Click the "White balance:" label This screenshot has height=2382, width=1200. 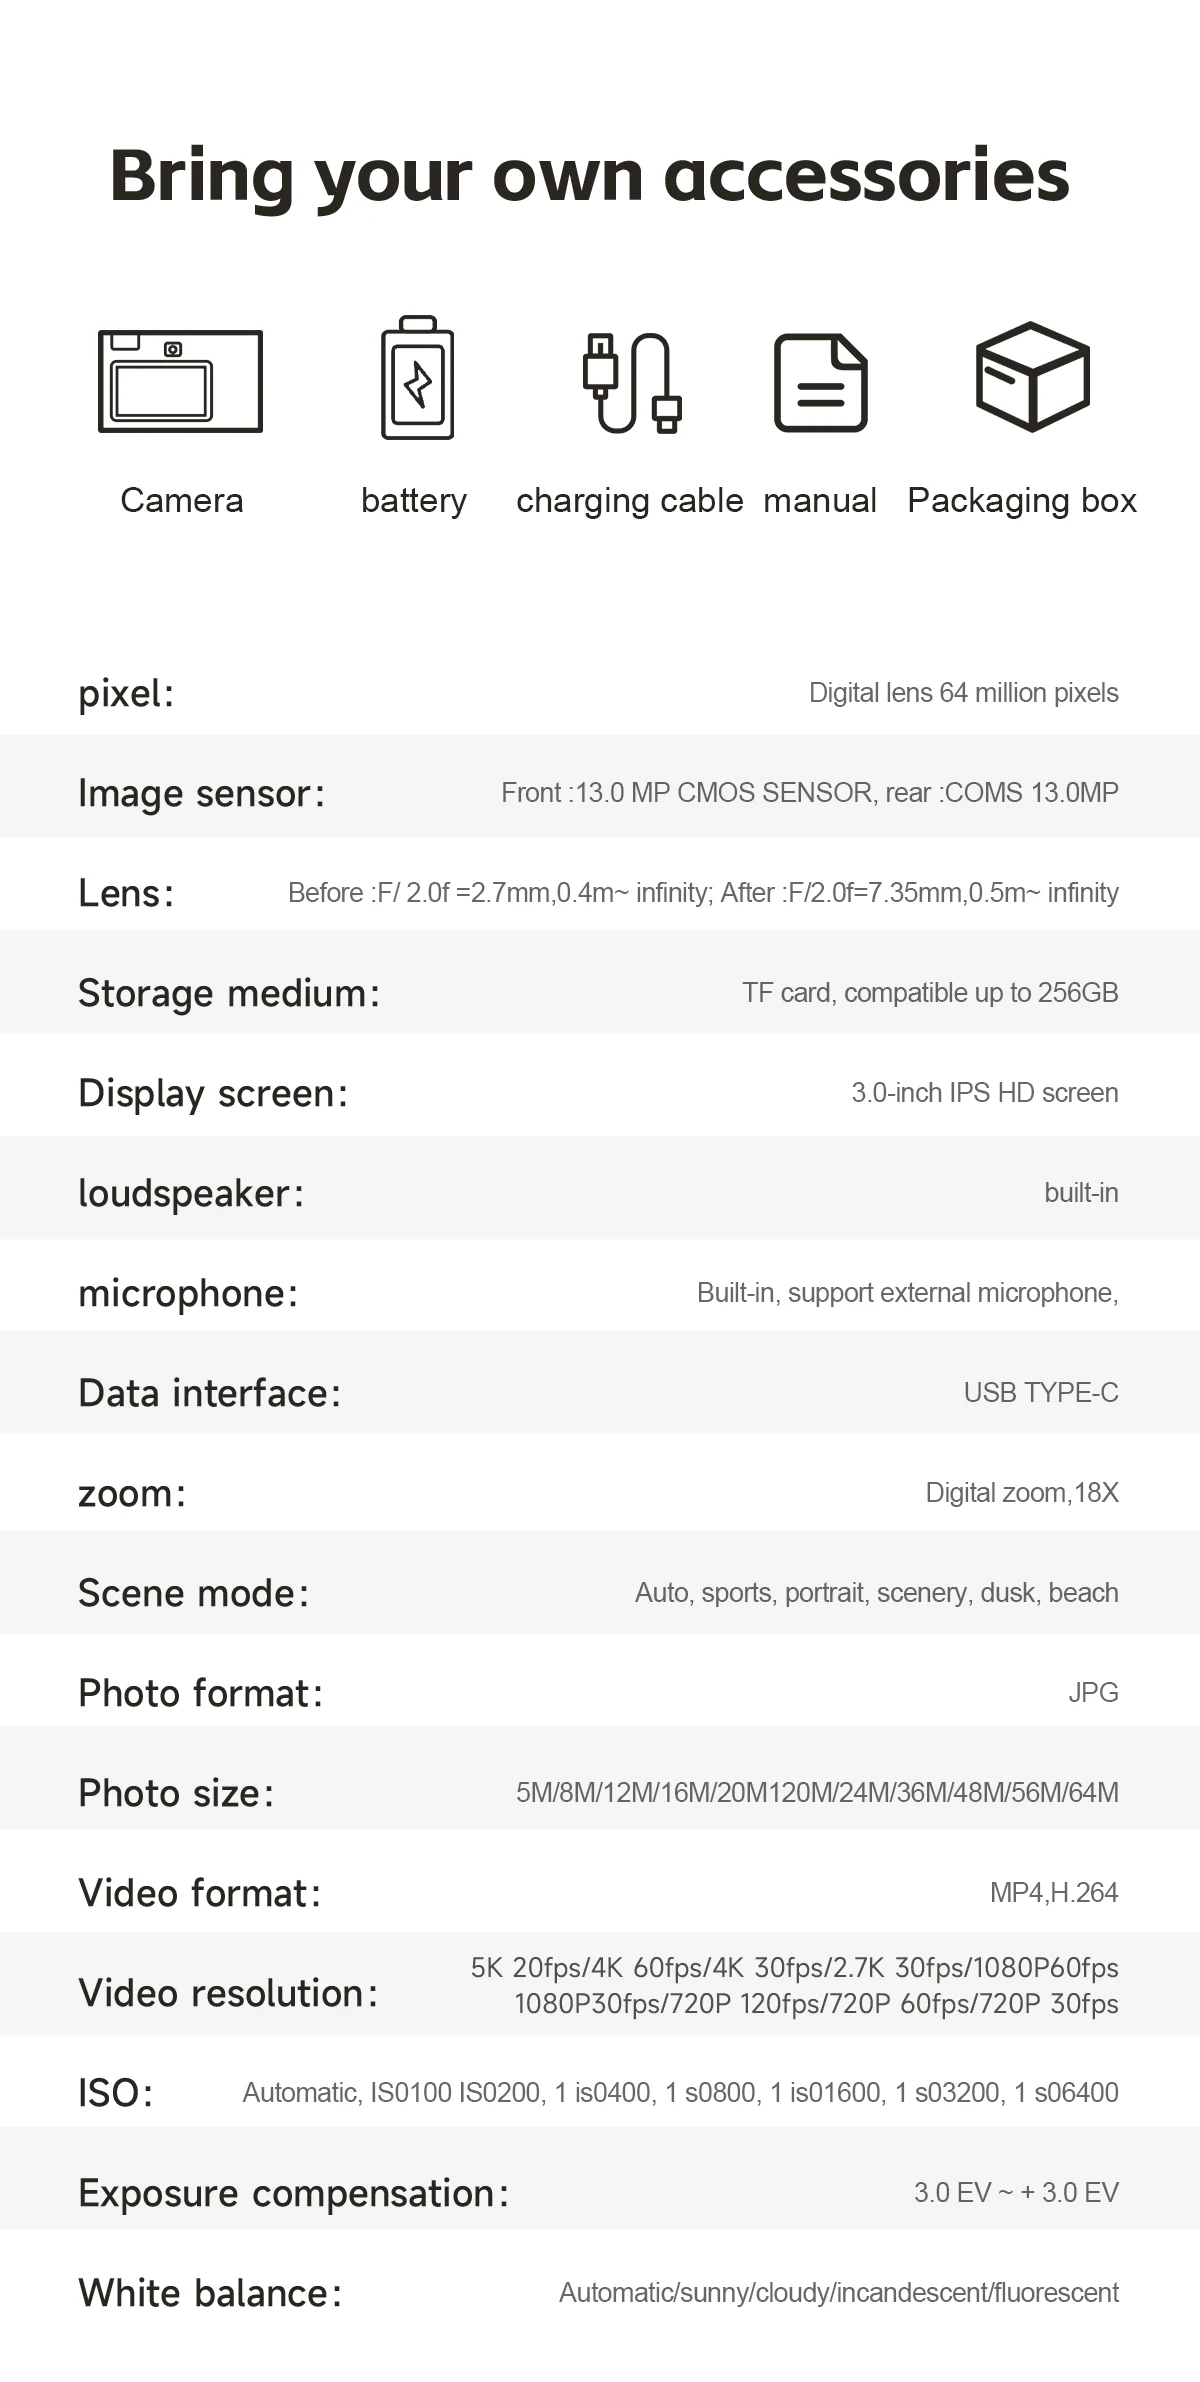[210, 2293]
